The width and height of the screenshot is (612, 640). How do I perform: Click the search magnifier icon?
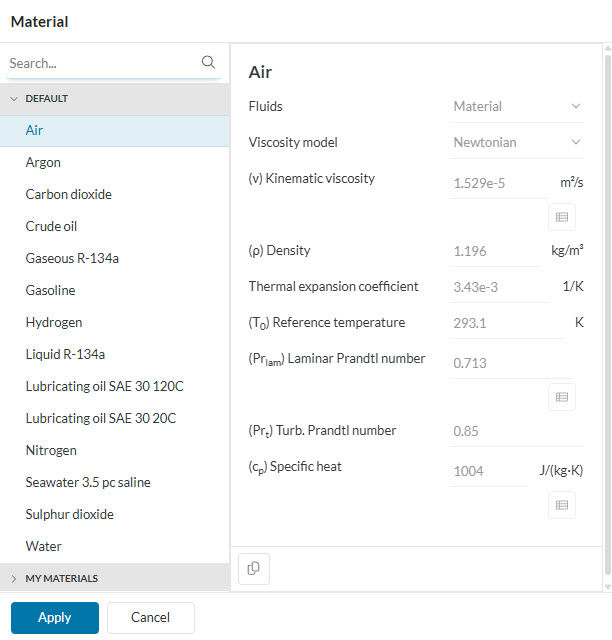[x=208, y=62]
